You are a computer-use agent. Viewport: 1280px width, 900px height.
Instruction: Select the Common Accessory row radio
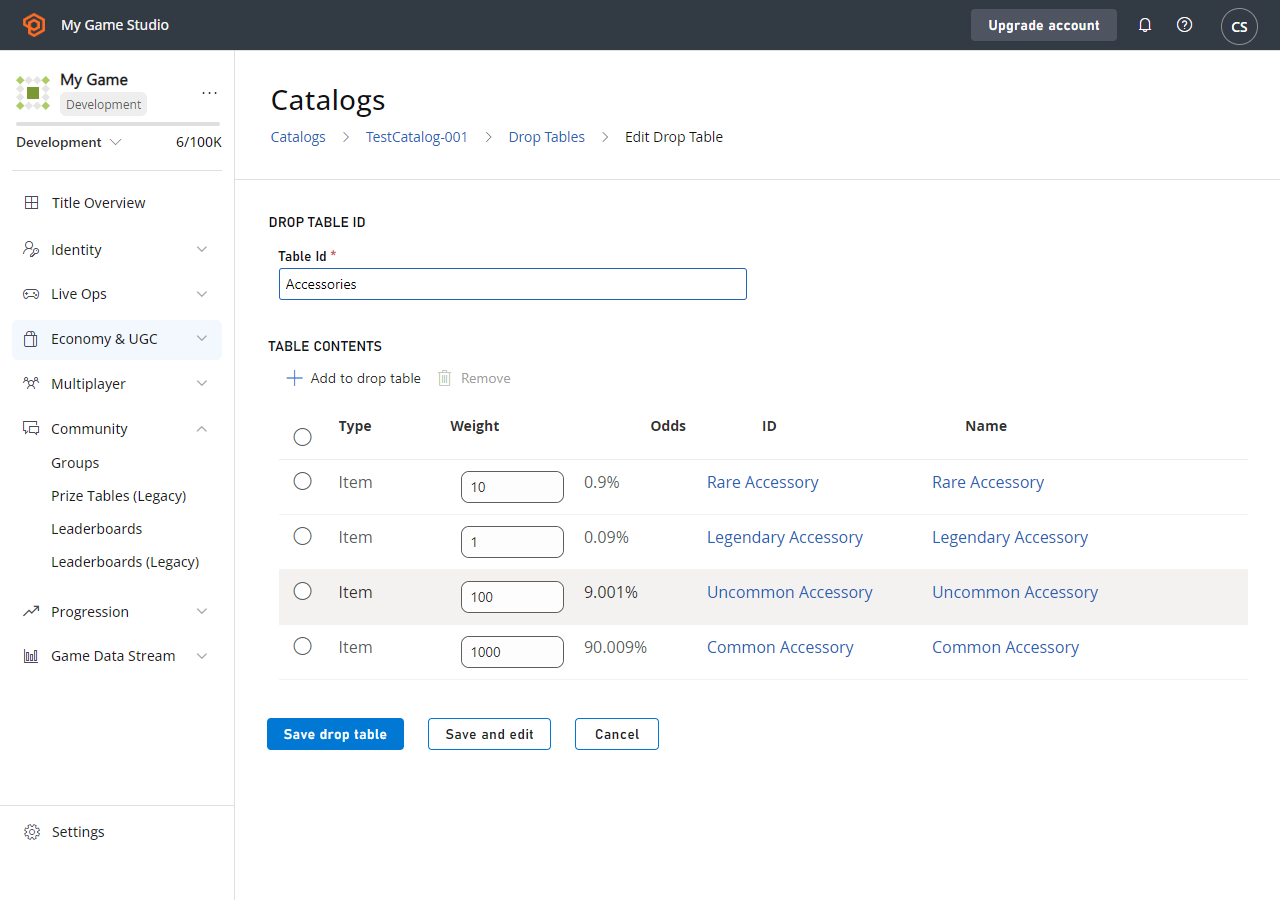pyautogui.click(x=302, y=646)
